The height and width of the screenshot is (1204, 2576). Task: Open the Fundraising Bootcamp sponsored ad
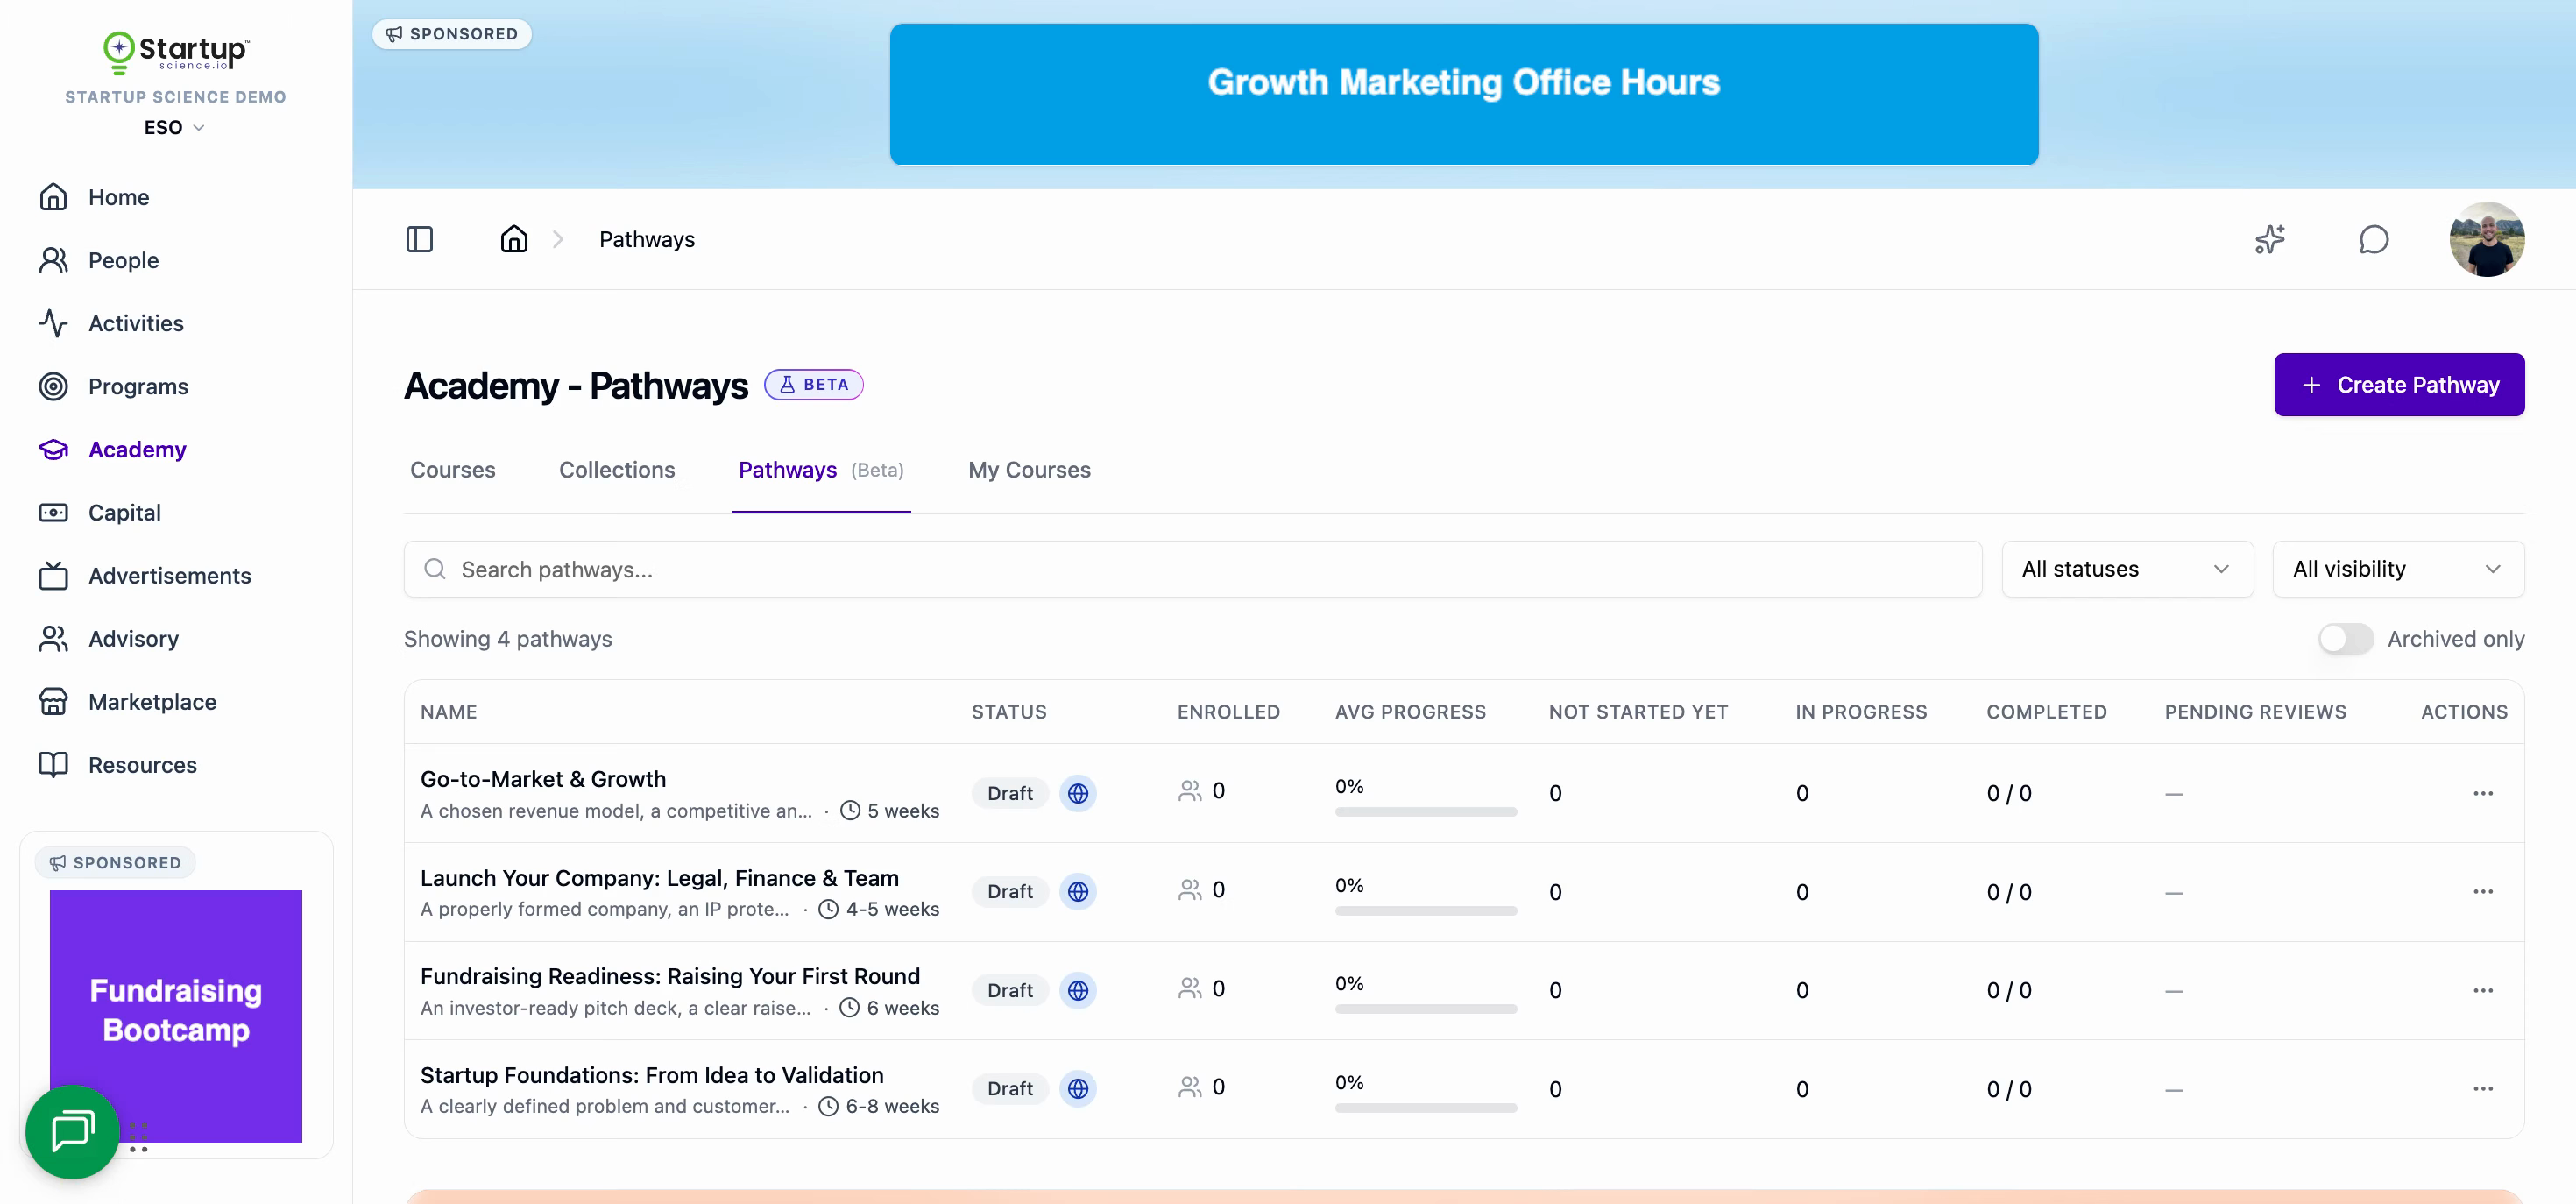pyautogui.click(x=176, y=1016)
